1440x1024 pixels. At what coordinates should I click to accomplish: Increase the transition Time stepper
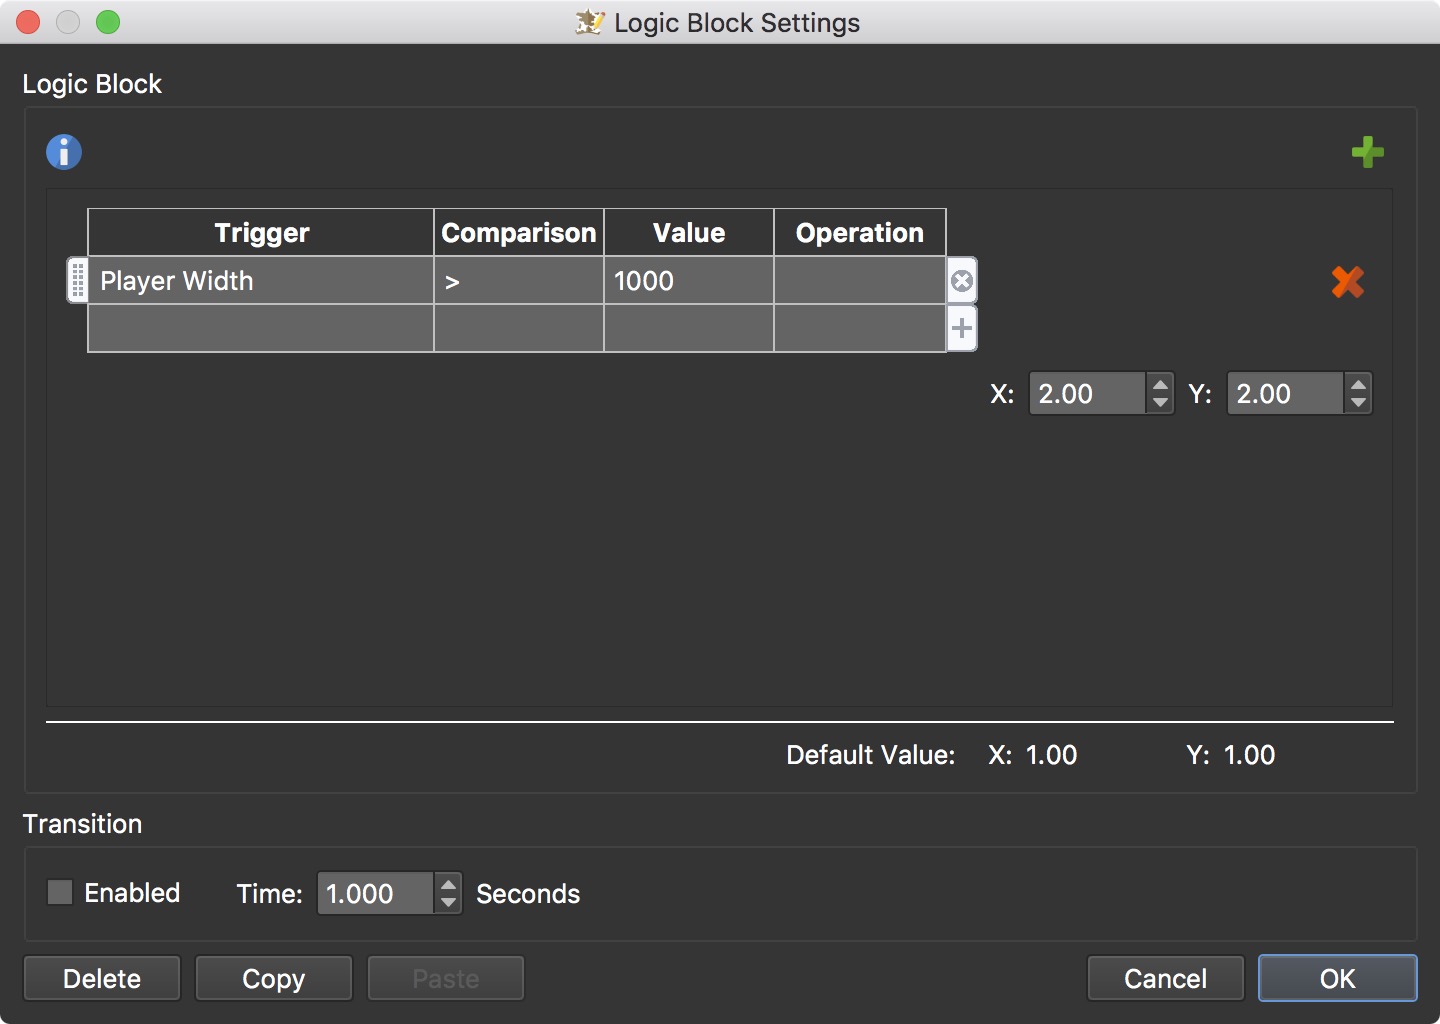click(x=449, y=884)
